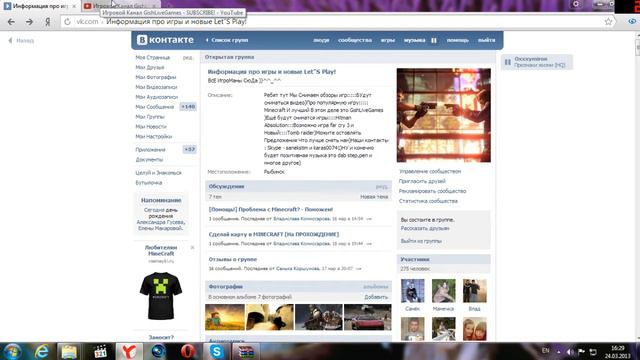Open Мои Аудиозаписи in the sidebar
The image size is (640, 360).
(x=156, y=97)
